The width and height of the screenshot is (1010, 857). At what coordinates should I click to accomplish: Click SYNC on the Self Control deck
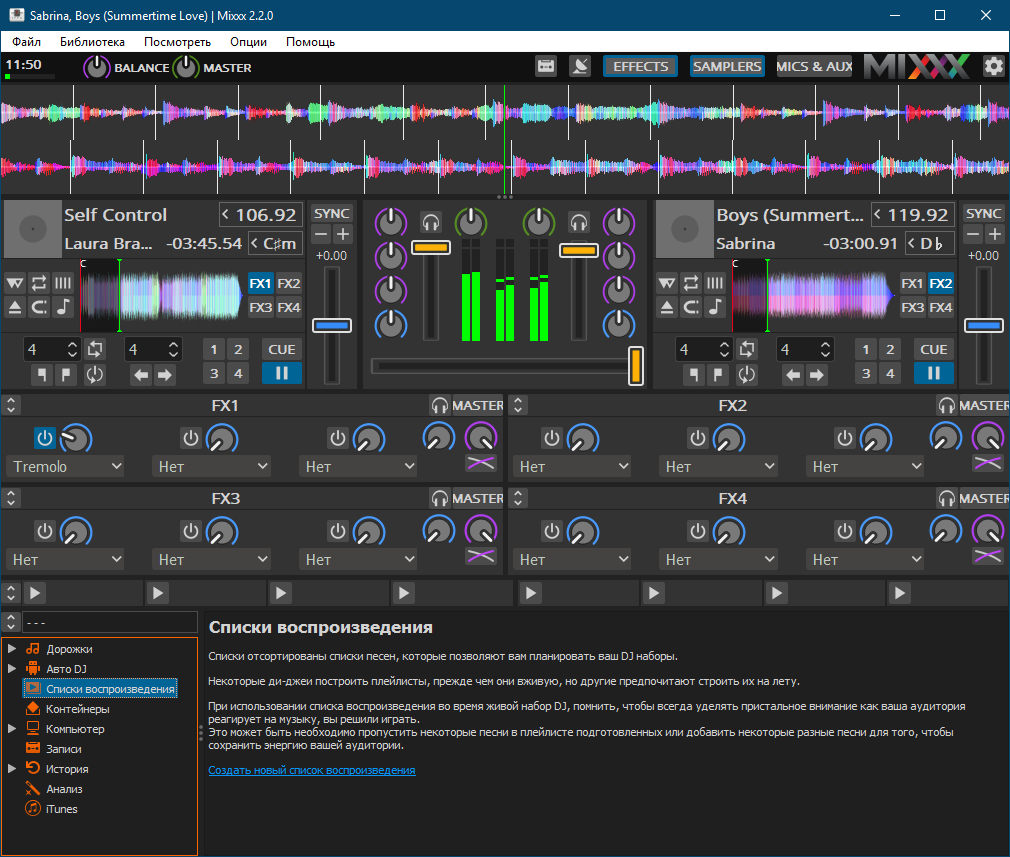tap(332, 213)
